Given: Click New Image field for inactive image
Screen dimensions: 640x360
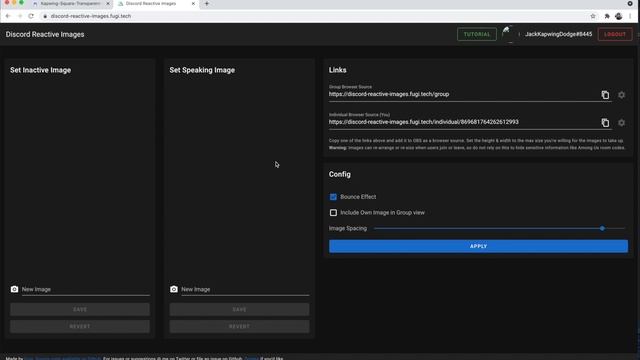Looking at the screenshot, I should tap(86, 289).
